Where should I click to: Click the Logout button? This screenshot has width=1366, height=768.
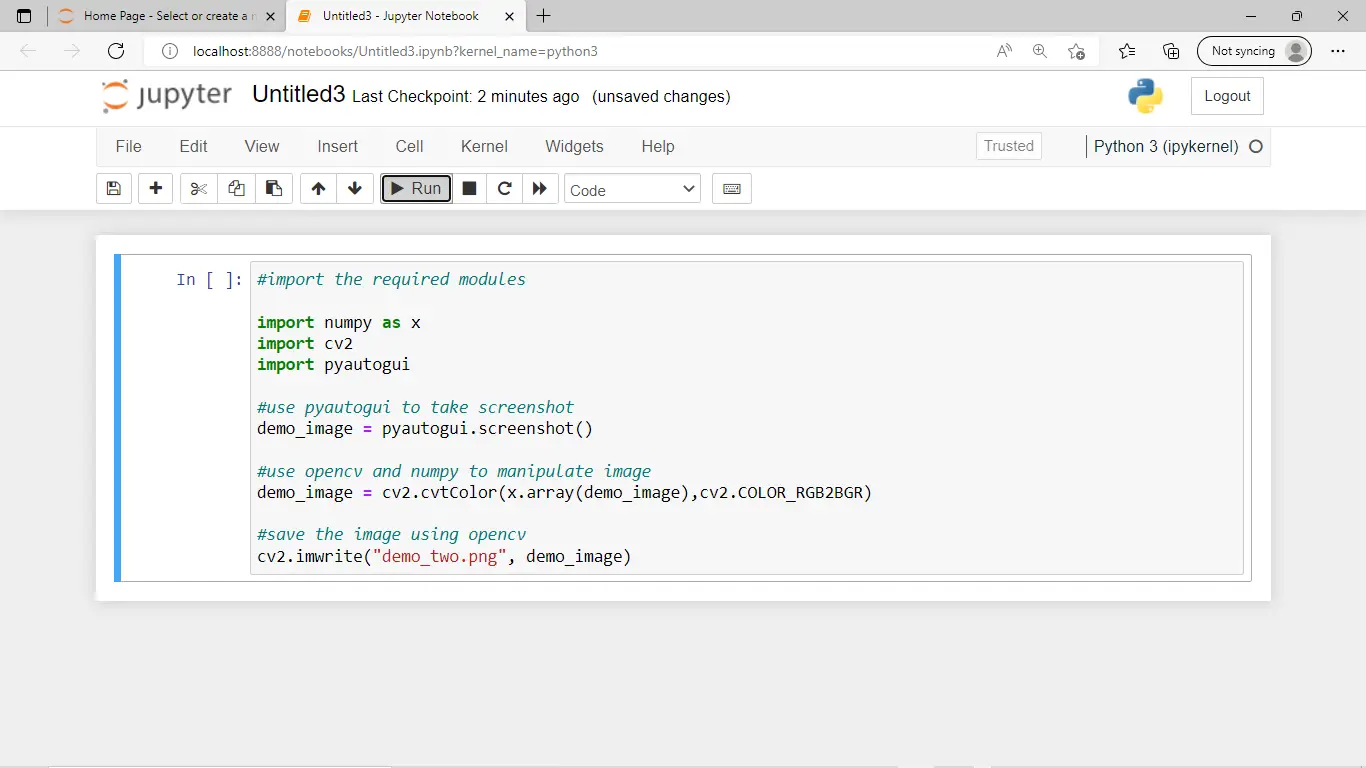1227,95
